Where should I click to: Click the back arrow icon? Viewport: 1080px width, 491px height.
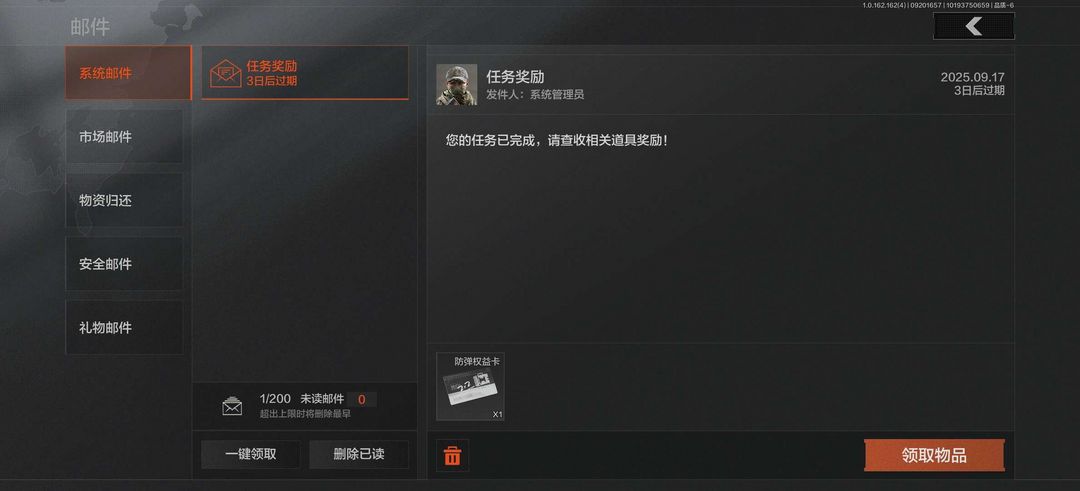click(973, 26)
